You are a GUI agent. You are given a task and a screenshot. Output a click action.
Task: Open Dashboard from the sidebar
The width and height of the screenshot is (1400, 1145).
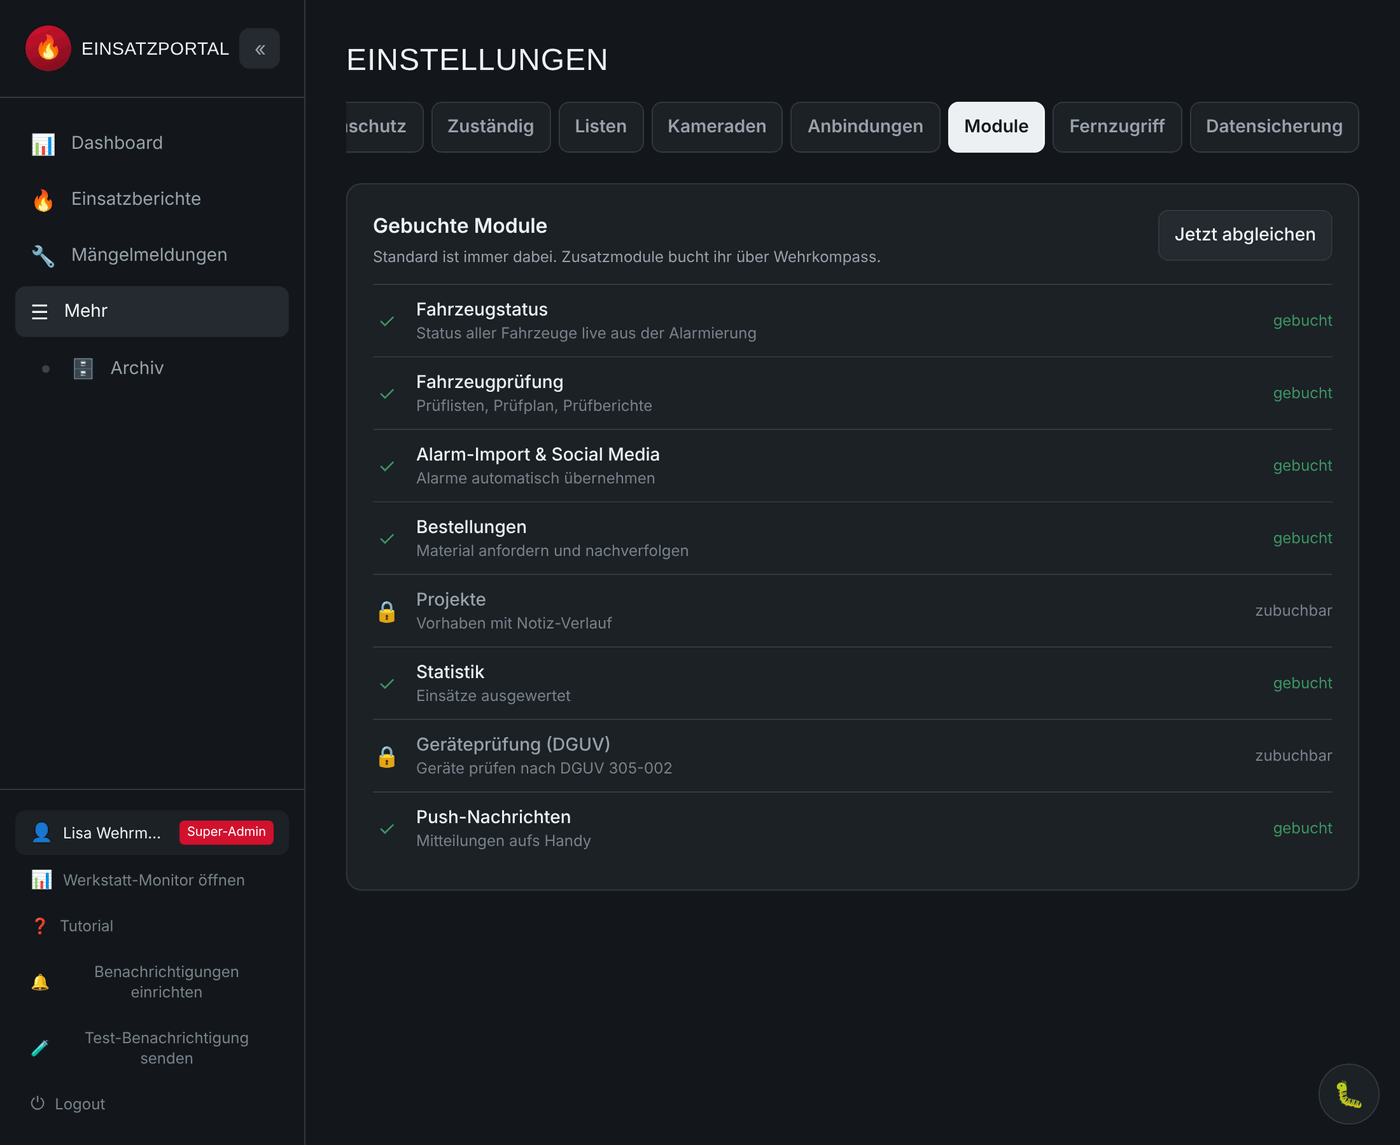click(152, 143)
